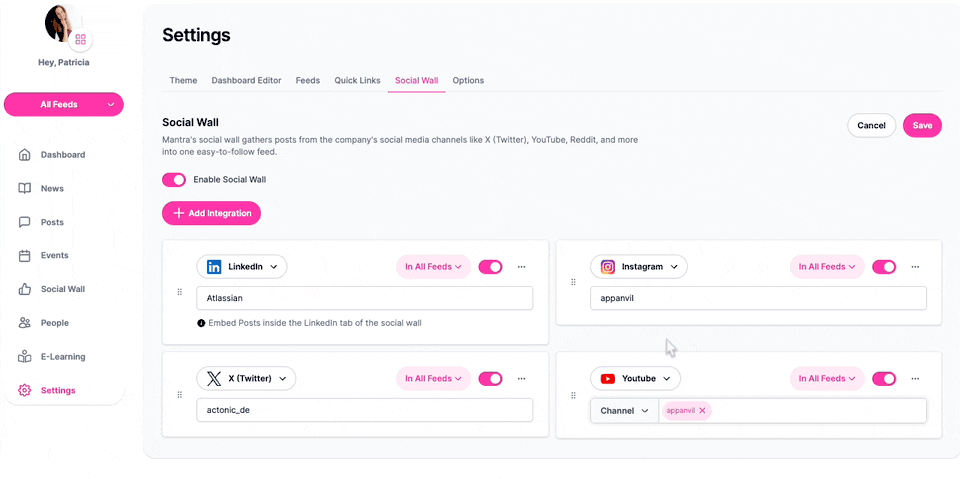Click the Atlassian input field
The width and height of the screenshot is (960, 479).
(x=364, y=298)
